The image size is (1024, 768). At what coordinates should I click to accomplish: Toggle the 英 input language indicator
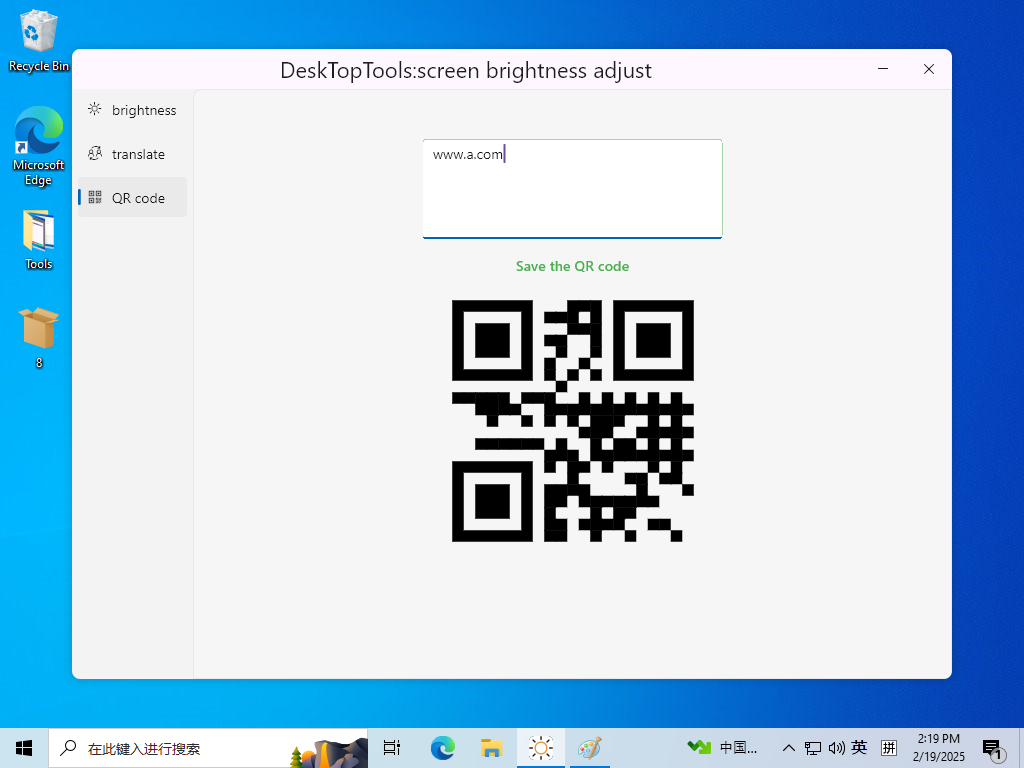pos(859,747)
